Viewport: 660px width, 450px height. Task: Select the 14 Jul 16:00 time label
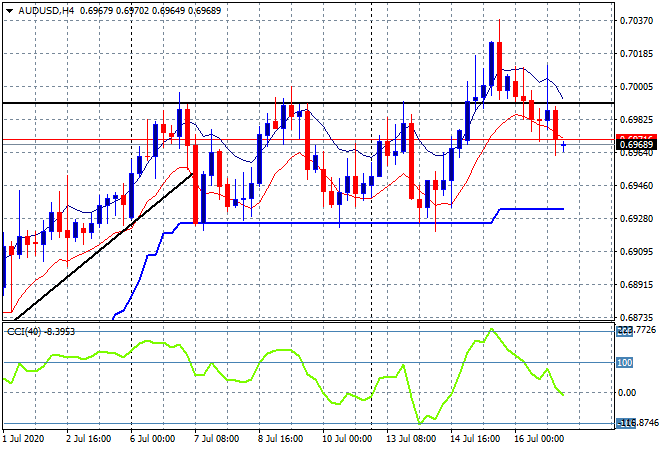pyautogui.click(x=475, y=439)
